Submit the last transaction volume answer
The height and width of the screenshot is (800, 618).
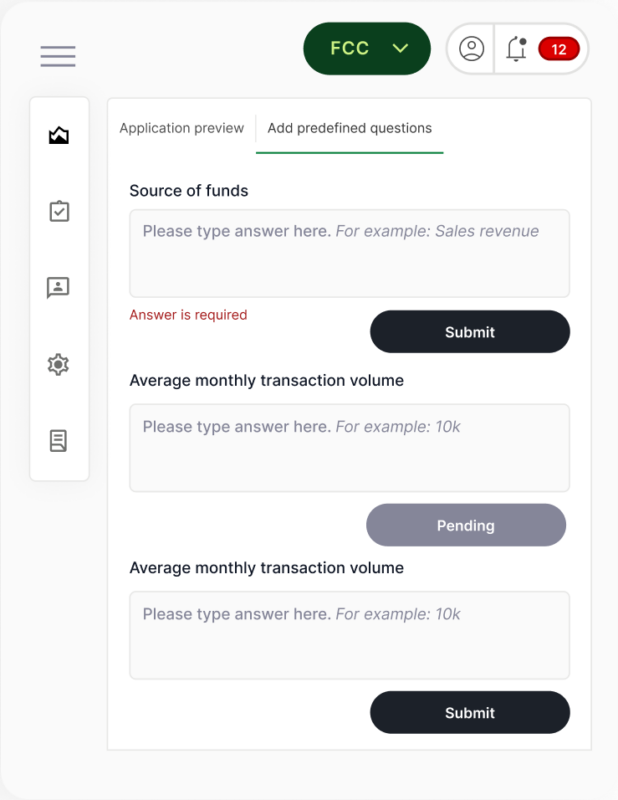click(x=469, y=713)
